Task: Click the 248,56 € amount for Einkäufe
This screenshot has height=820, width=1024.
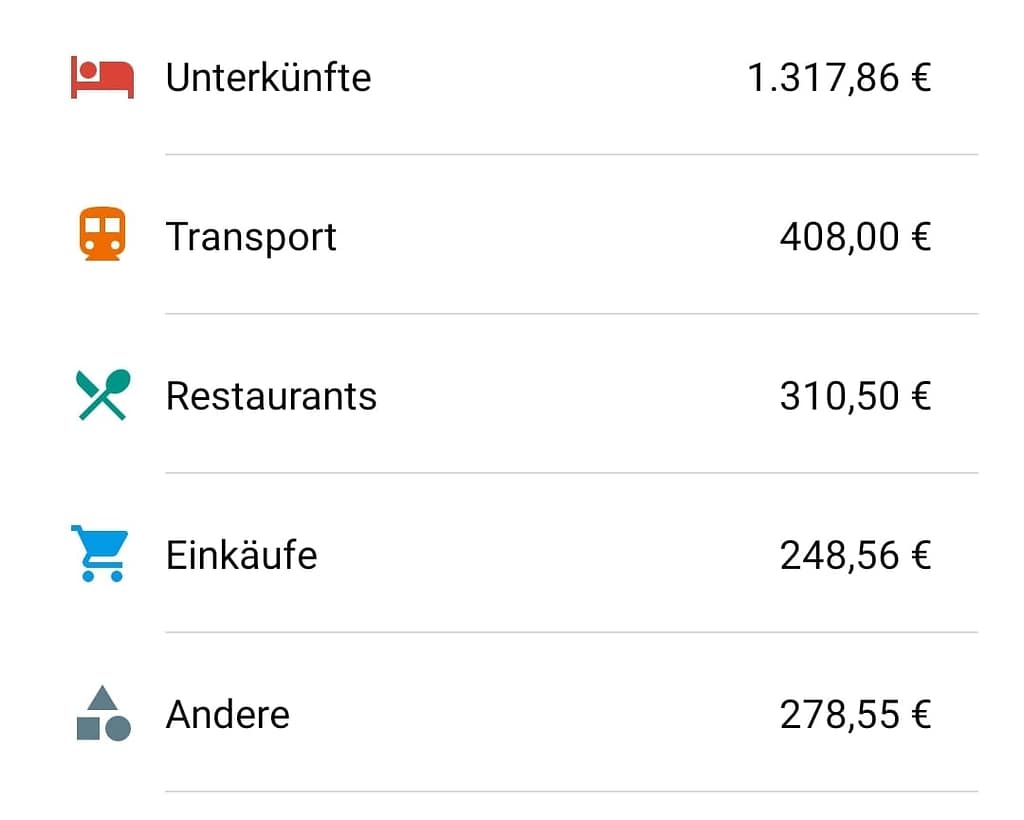Action: click(x=856, y=555)
